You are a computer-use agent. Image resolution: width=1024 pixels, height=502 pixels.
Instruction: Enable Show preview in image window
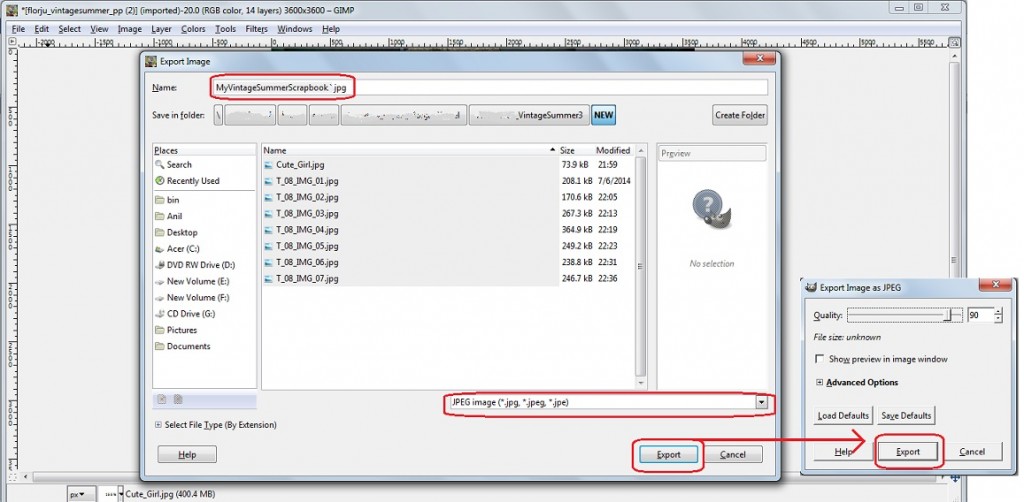(x=821, y=359)
